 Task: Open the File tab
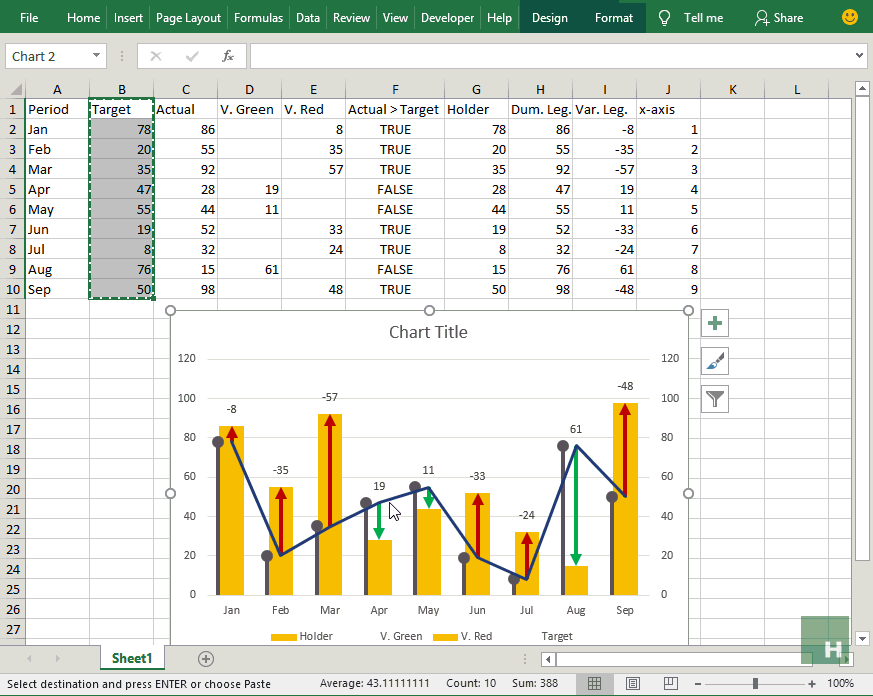pyautogui.click(x=29, y=18)
